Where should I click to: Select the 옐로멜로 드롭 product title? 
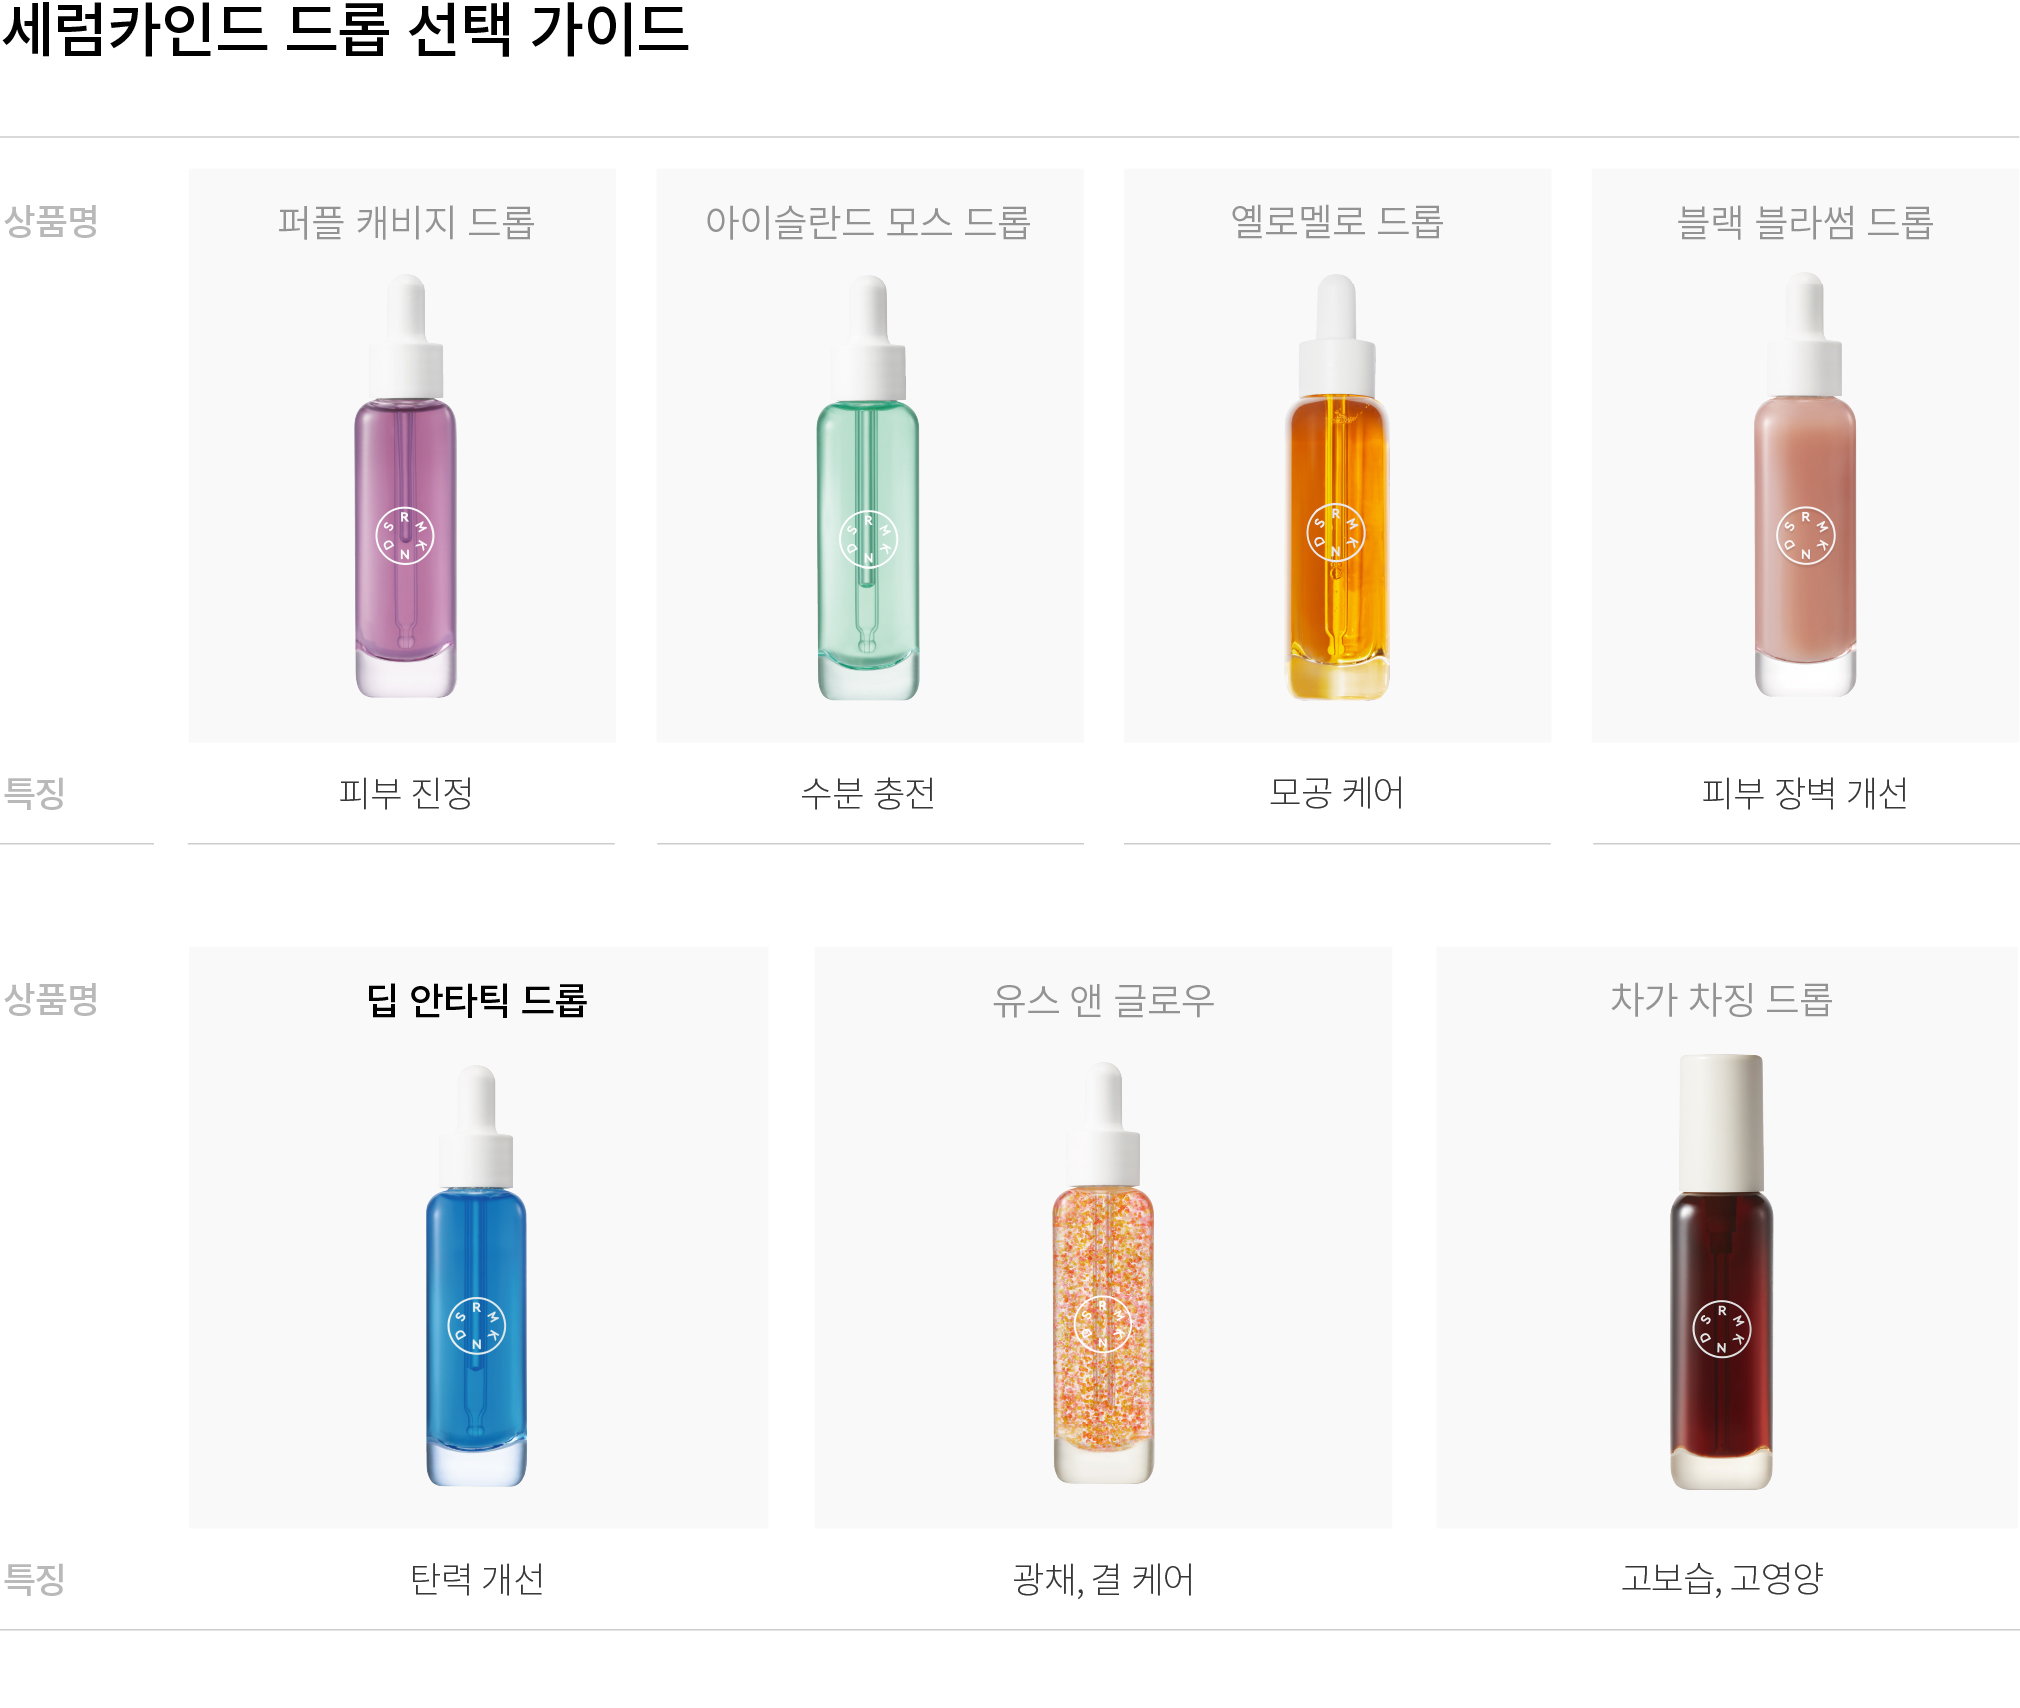point(1337,221)
